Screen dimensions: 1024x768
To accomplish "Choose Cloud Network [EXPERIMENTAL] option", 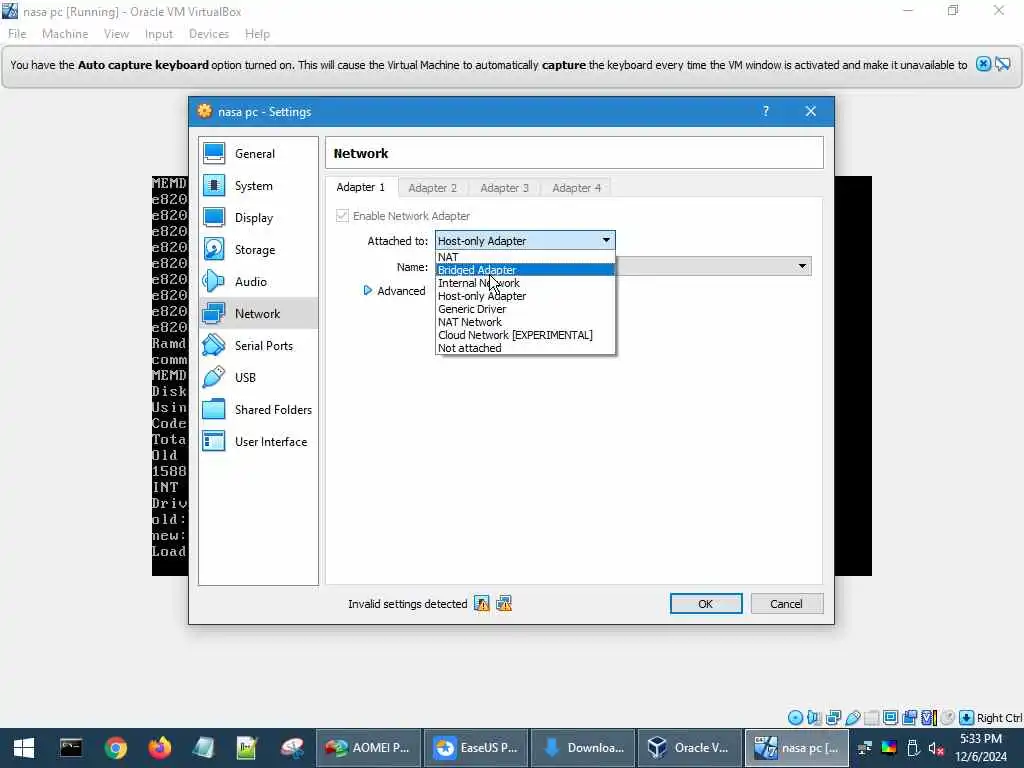I will click(525, 335).
